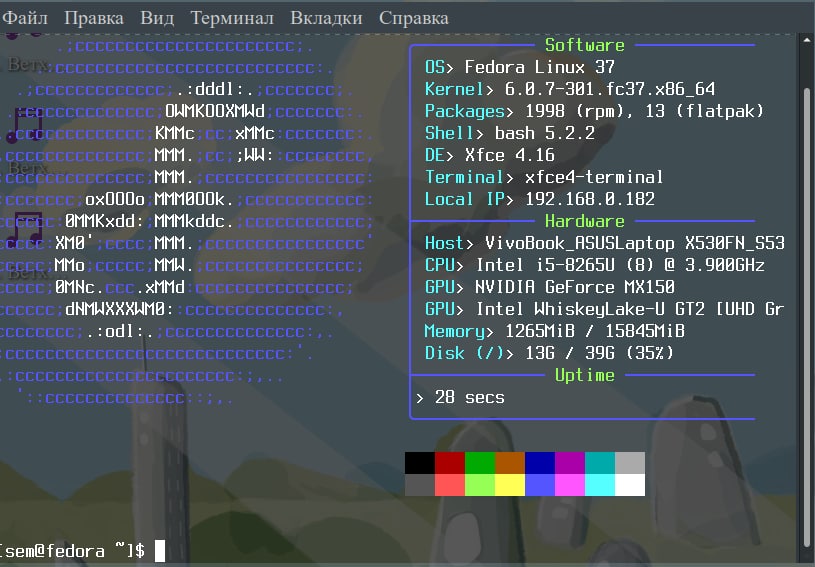Click the bright green color block
The width and height of the screenshot is (815, 567).
pos(480,485)
